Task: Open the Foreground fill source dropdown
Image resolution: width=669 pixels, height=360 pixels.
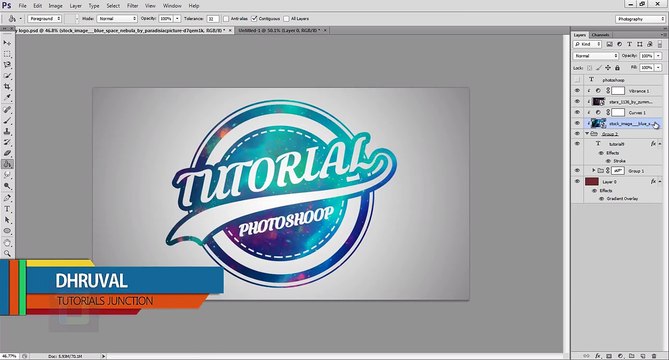Action: [x=45, y=19]
